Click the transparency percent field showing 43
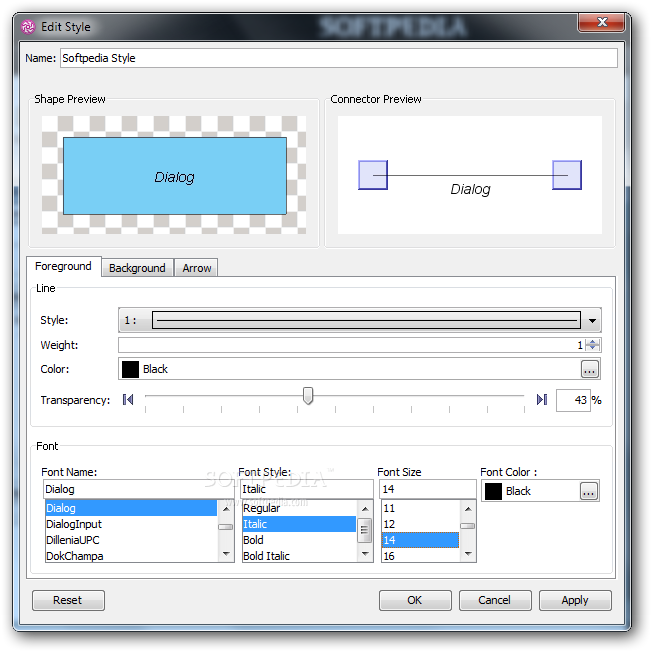Viewport: 652px width, 652px height. click(573, 400)
